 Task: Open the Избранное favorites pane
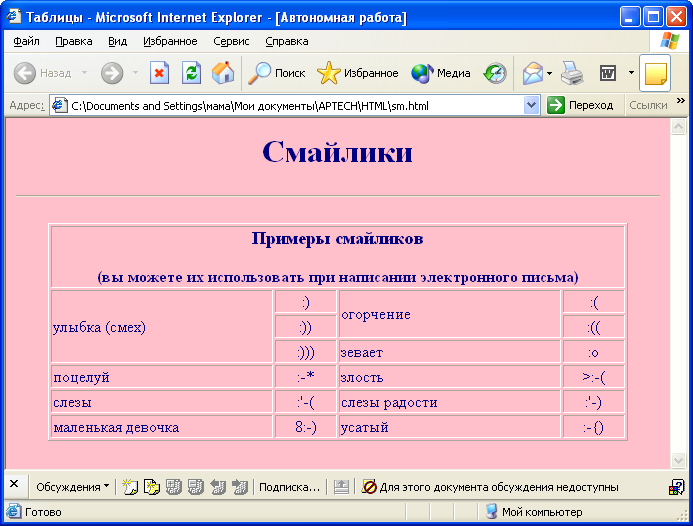click(x=357, y=73)
